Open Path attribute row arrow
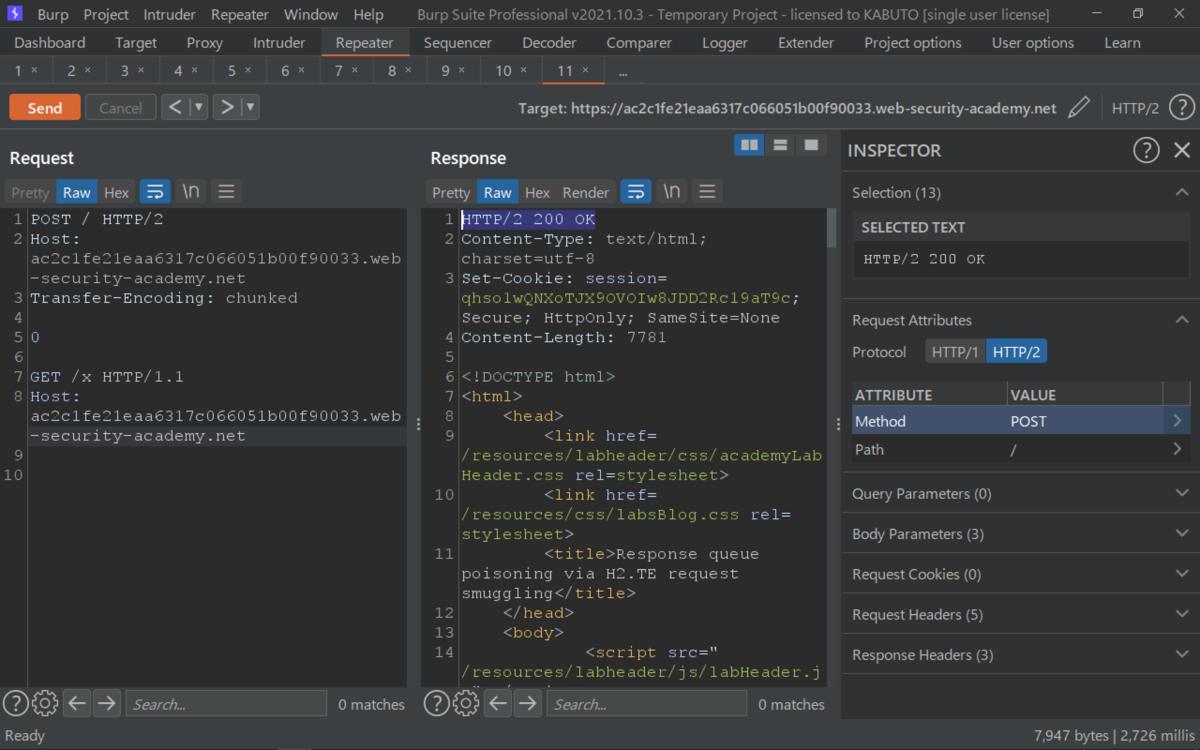1200x750 pixels. tap(1177, 449)
